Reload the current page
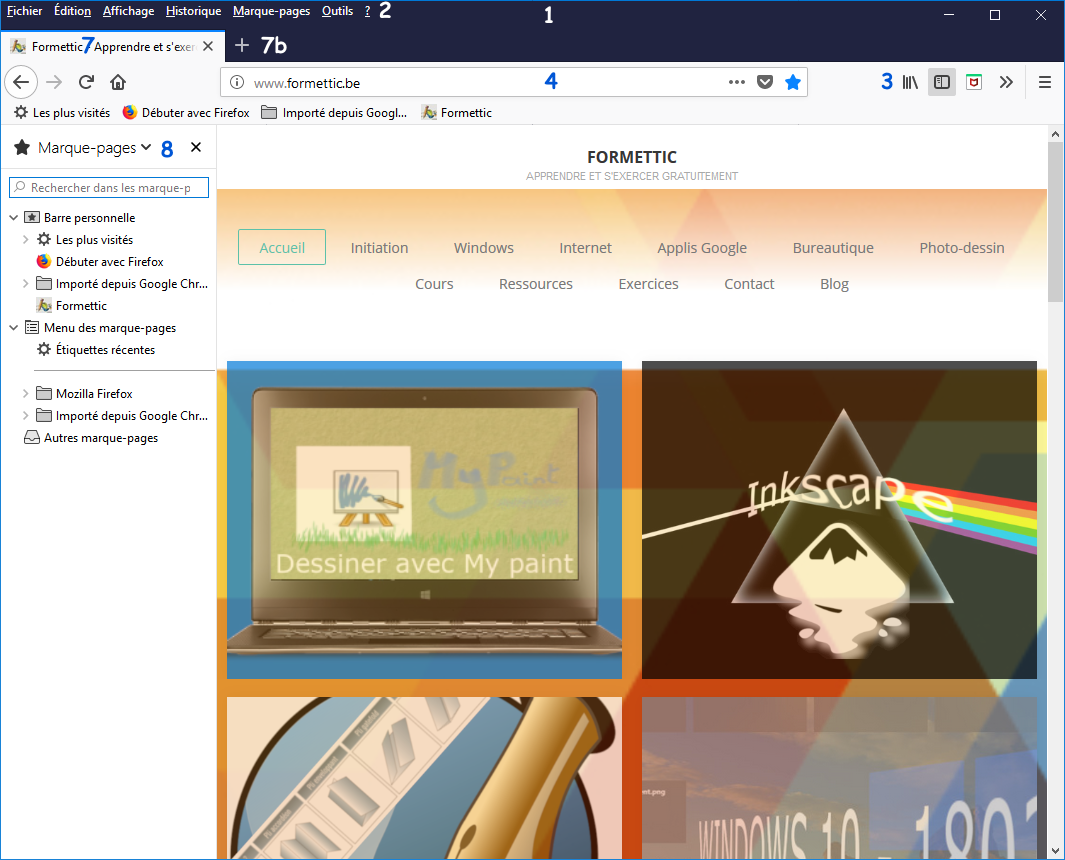 point(86,82)
